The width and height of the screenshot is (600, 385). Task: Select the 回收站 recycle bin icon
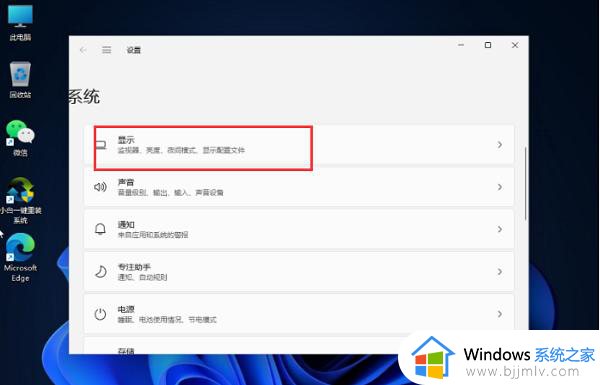[x=20, y=79]
